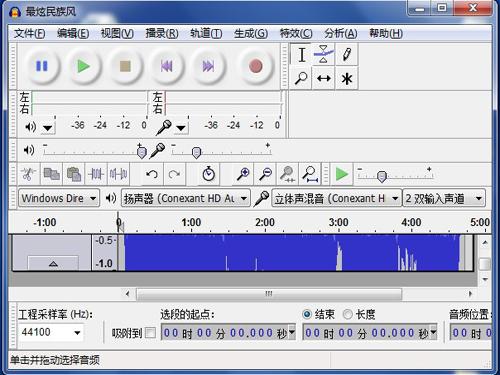
Task: Open selection end time format dropdown arrow
Action: 433,332
